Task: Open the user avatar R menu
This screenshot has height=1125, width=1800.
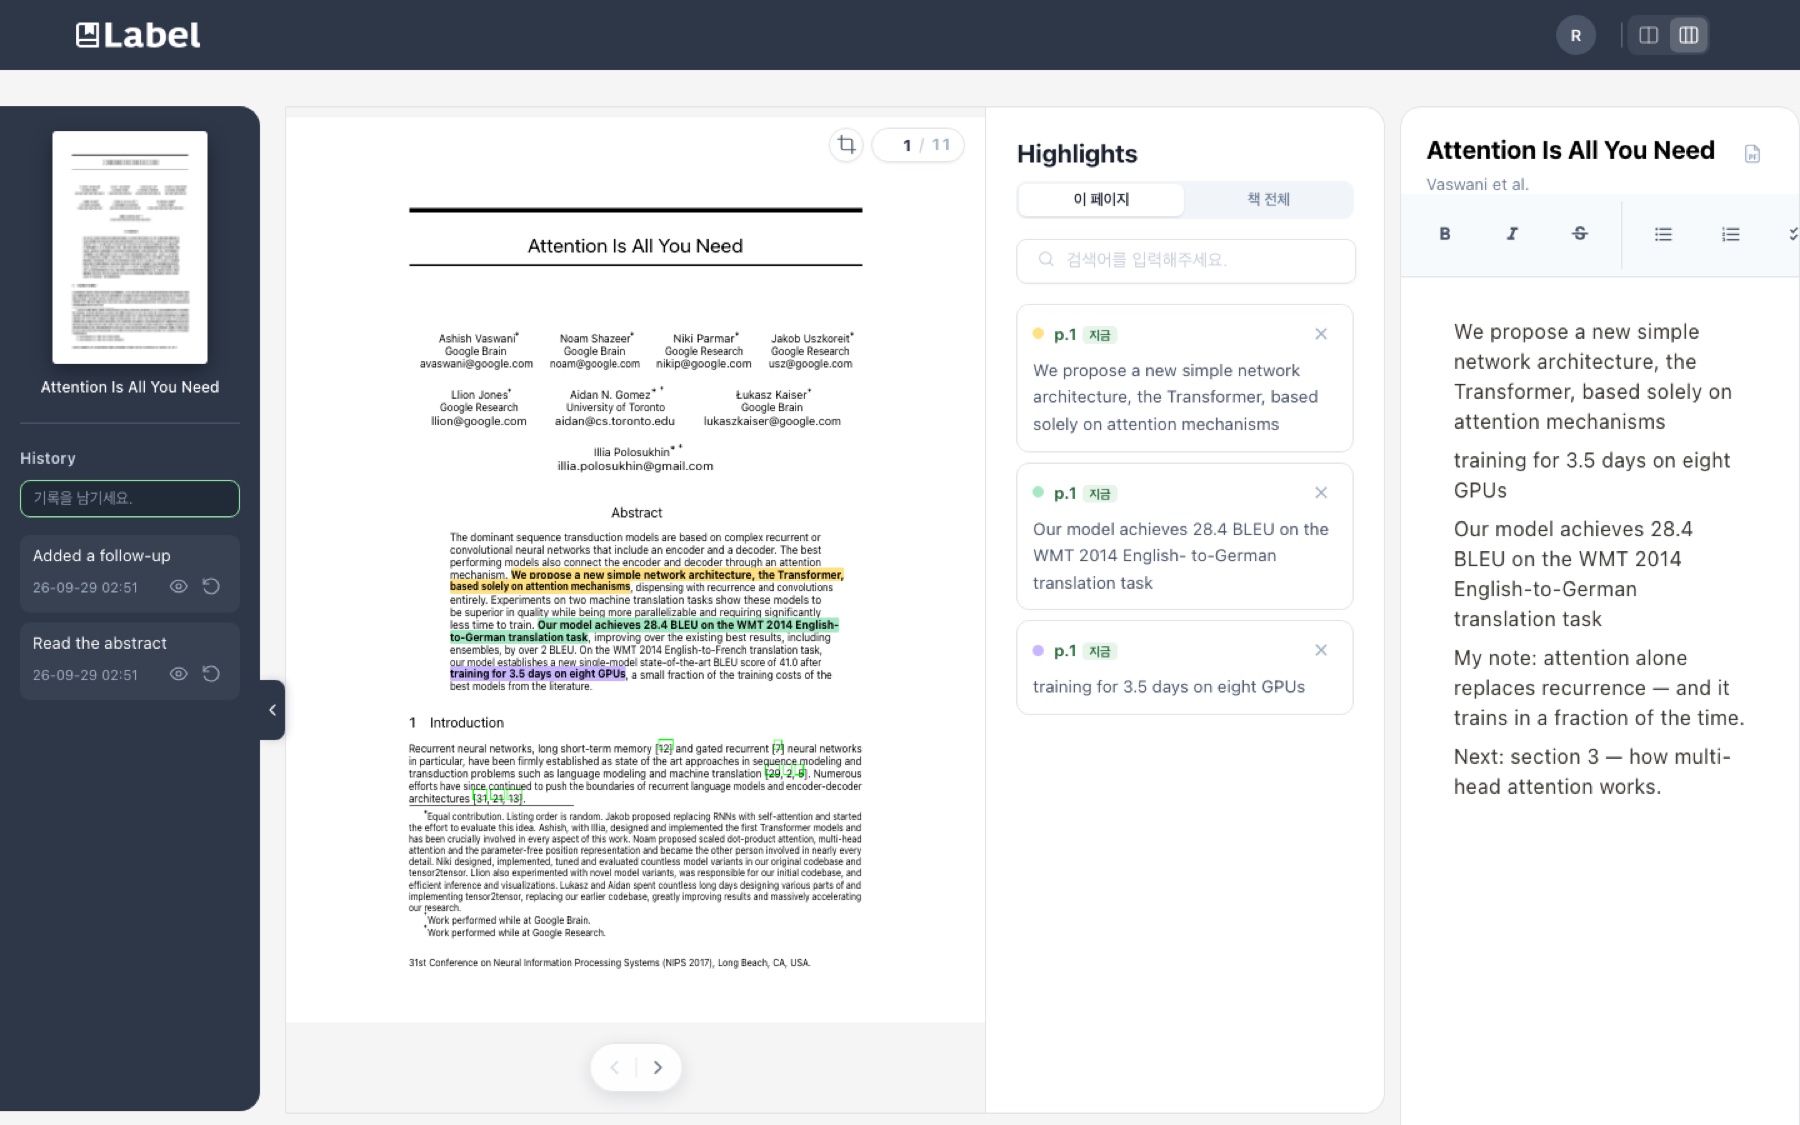Action: click(1575, 35)
